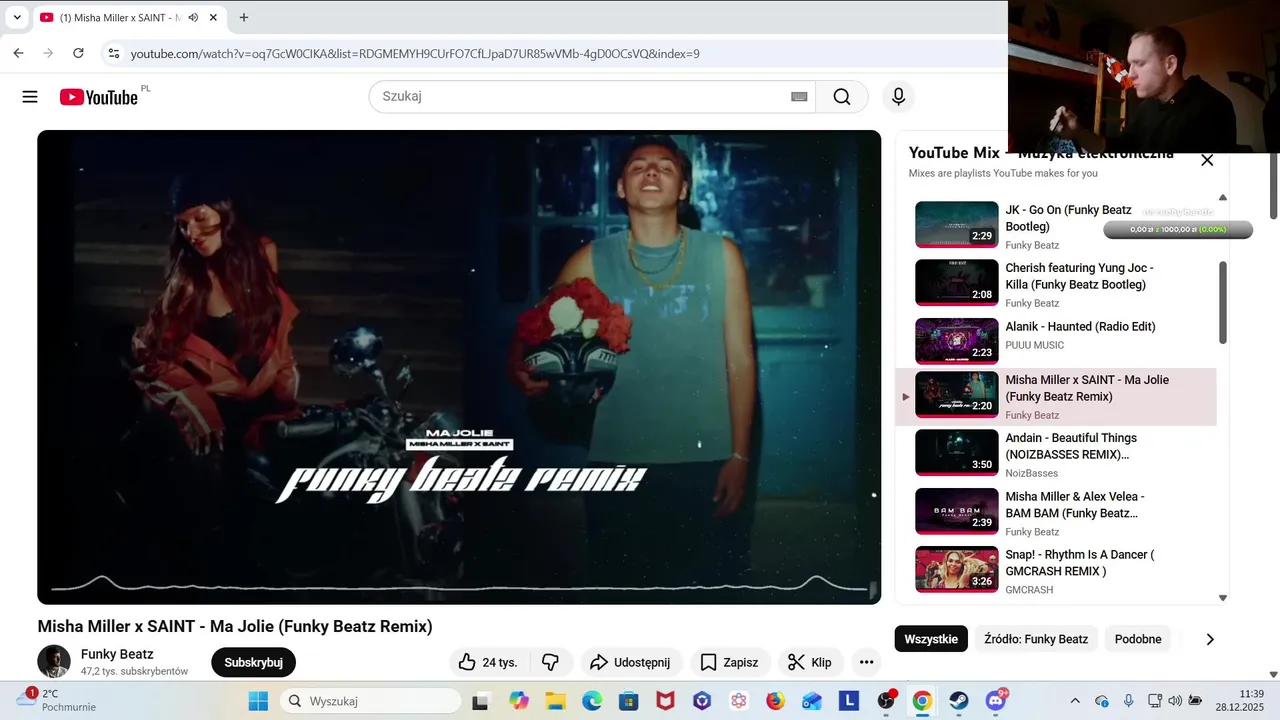Image resolution: width=1280 pixels, height=720 pixels.
Task: Open the Windows Start menu
Action: point(258,701)
